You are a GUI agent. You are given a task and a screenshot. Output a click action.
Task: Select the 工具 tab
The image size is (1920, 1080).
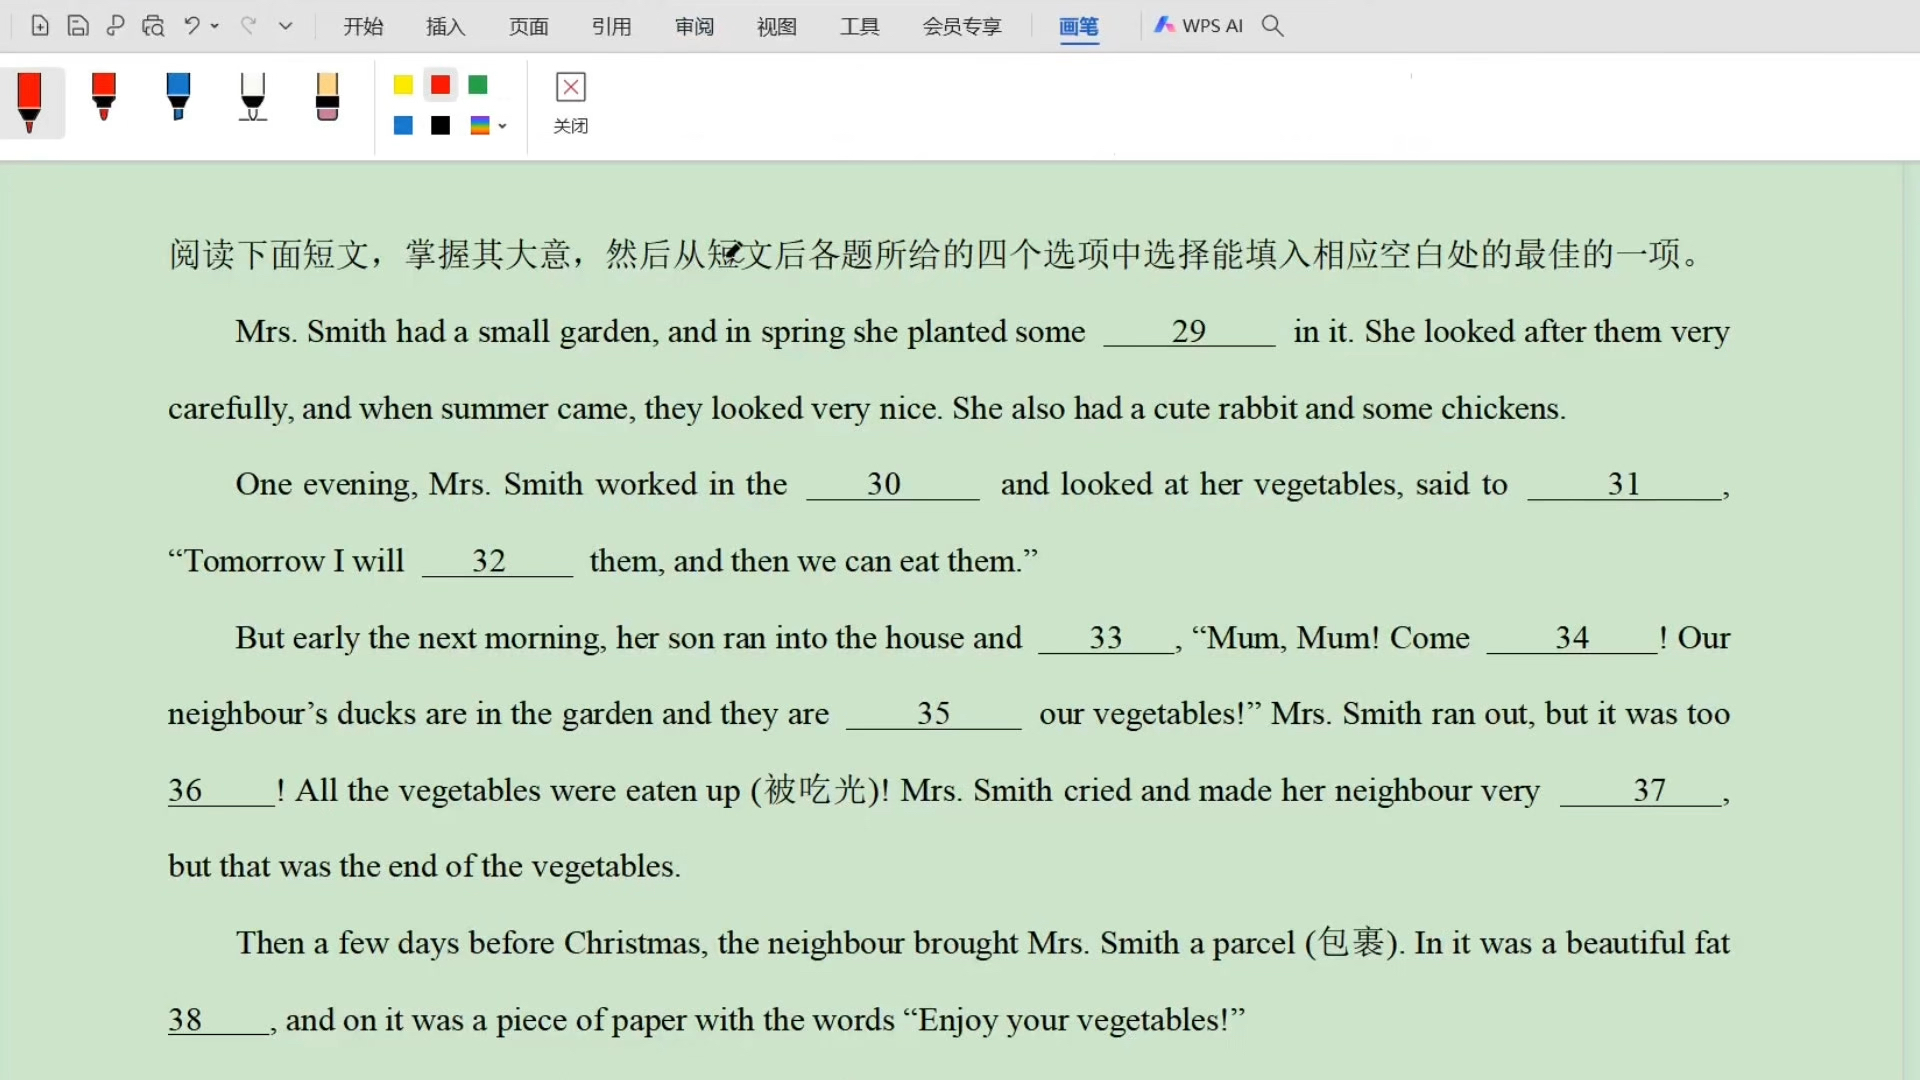[860, 26]
